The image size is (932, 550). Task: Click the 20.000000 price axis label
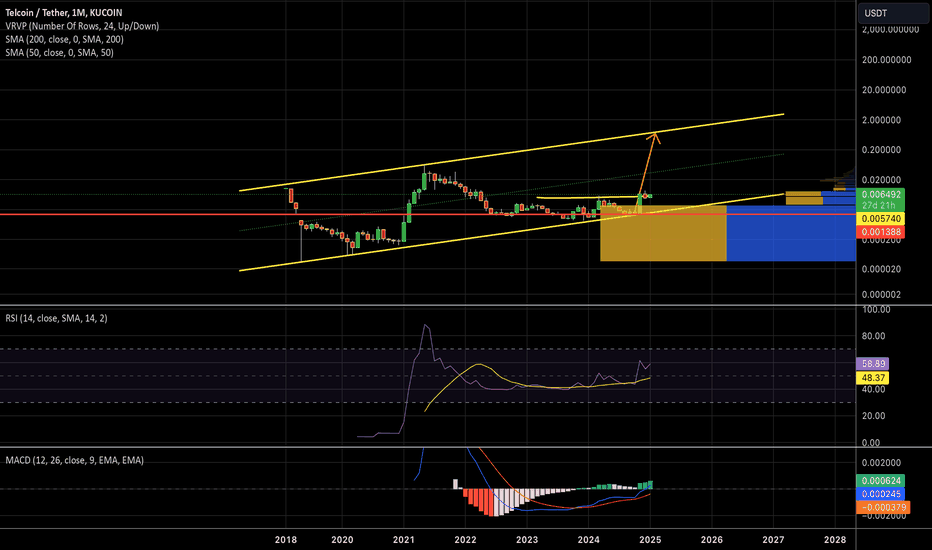point(884,90)
